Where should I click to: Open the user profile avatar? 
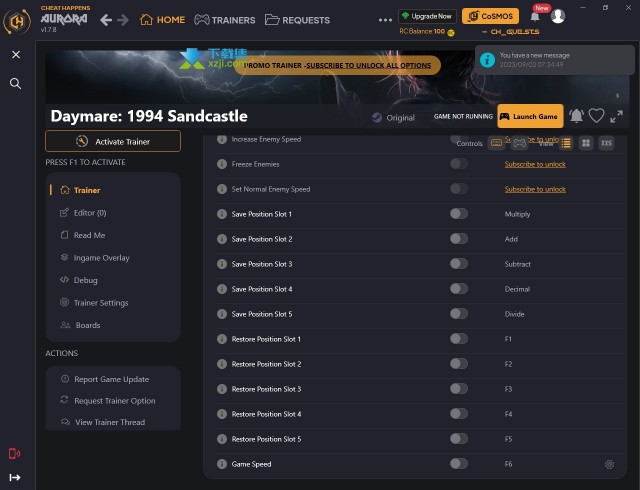558,16
